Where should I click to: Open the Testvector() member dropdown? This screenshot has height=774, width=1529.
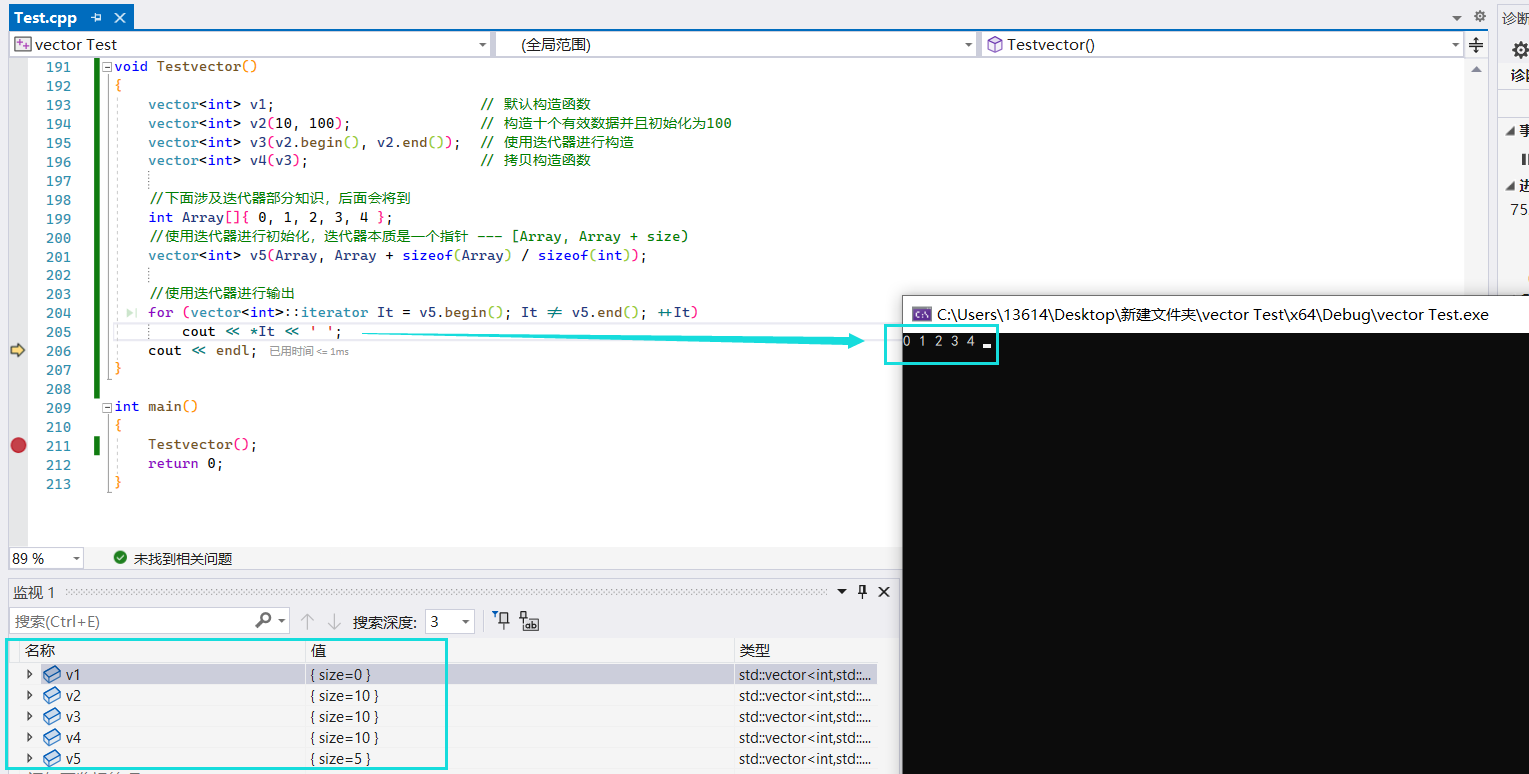pyautogui.click(x=1456, y=45)
